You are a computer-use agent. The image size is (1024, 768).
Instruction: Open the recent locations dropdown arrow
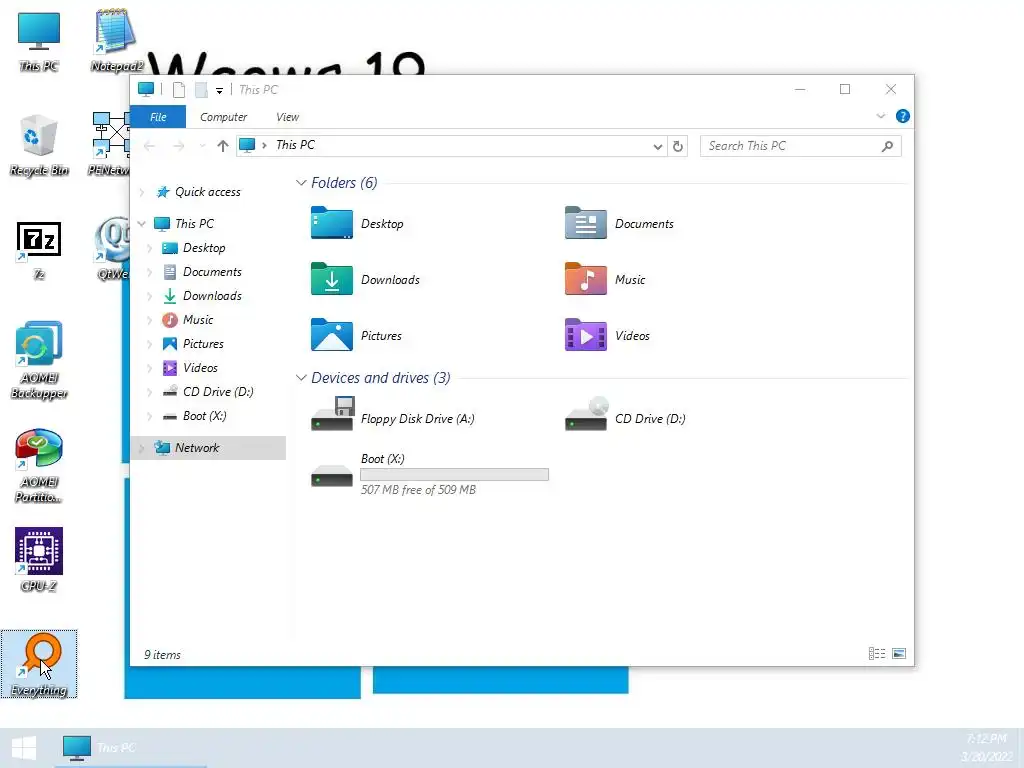tap(202, 146)
